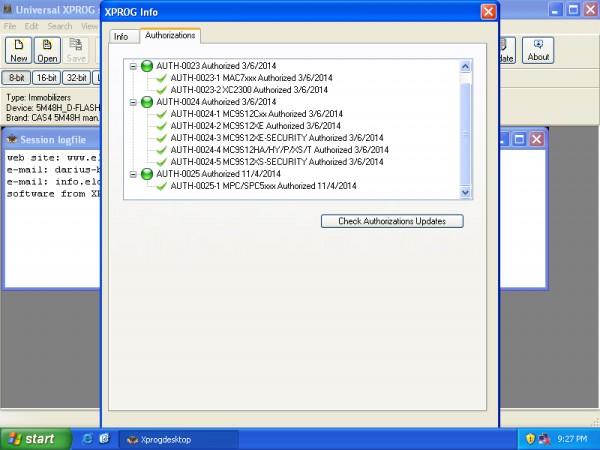The width and height of the screenshot is (600, 450).
Task: Close the XPROG Info dialog
Action: click(488, 12)
